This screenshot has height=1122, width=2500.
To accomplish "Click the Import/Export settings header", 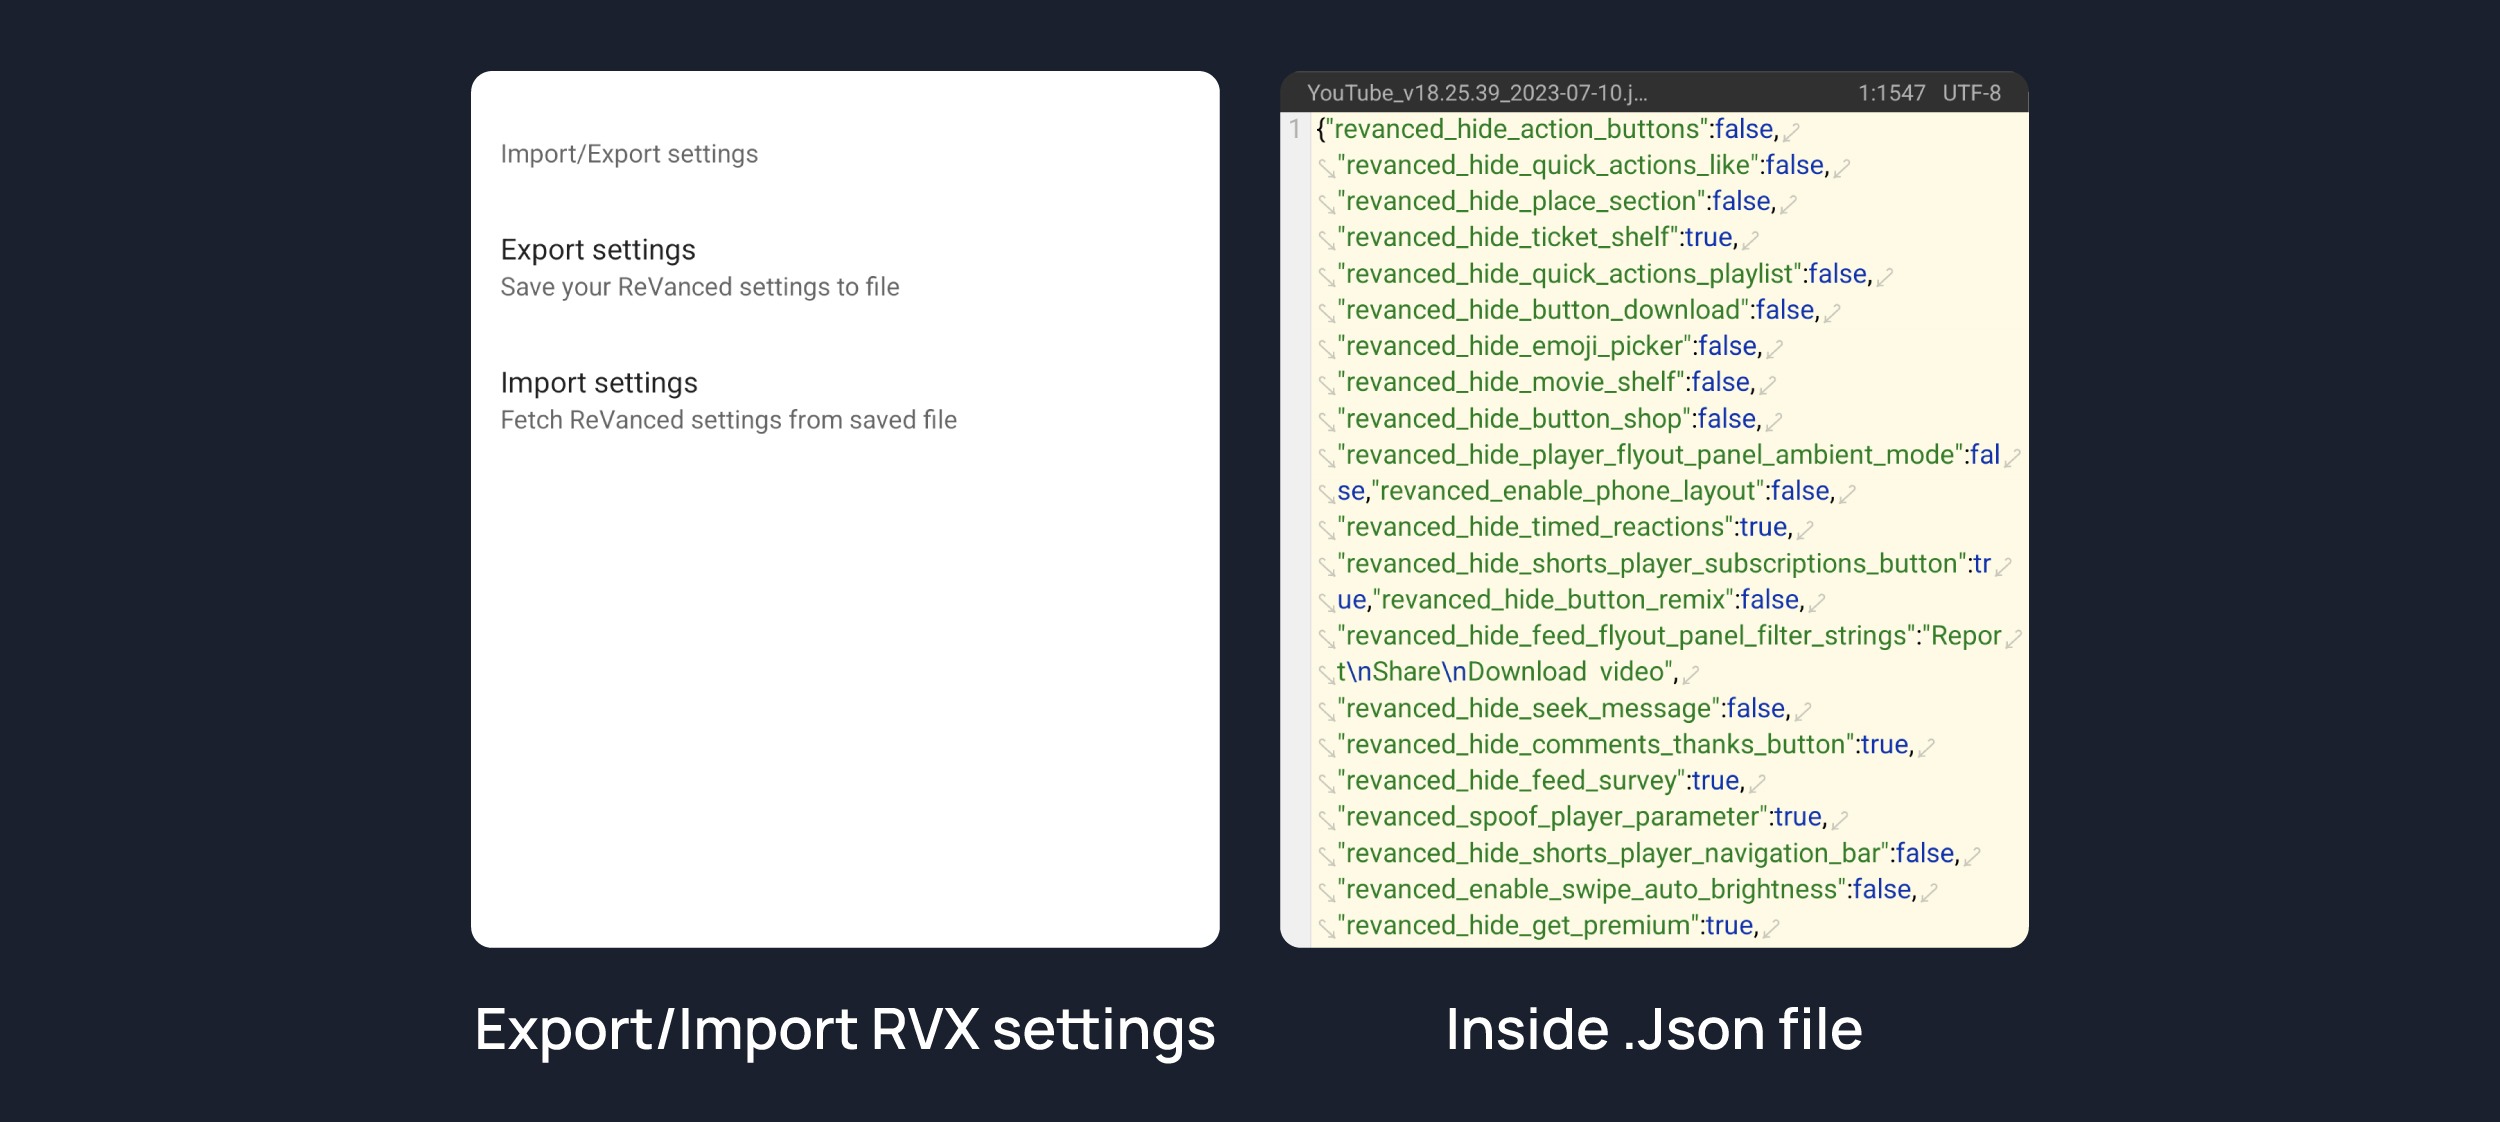I will coord(629,154).
